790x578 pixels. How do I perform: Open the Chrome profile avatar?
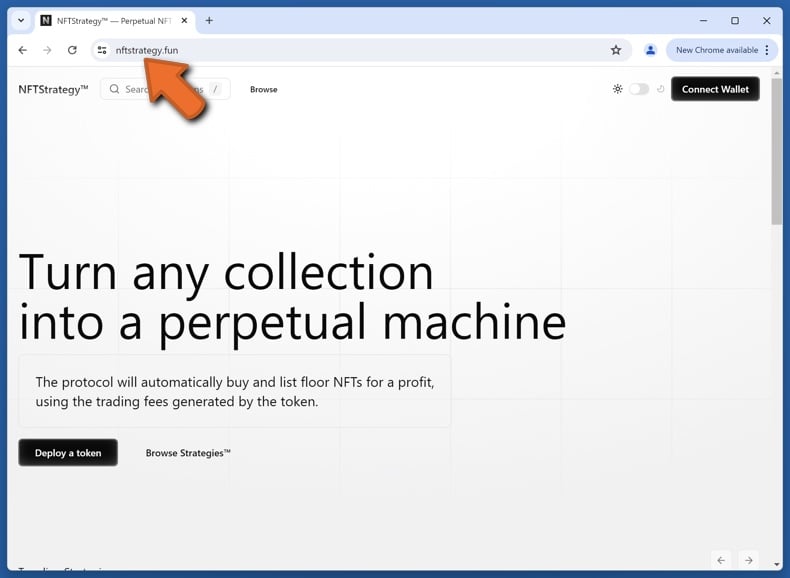pyautogui.click(x=650, y=50)
